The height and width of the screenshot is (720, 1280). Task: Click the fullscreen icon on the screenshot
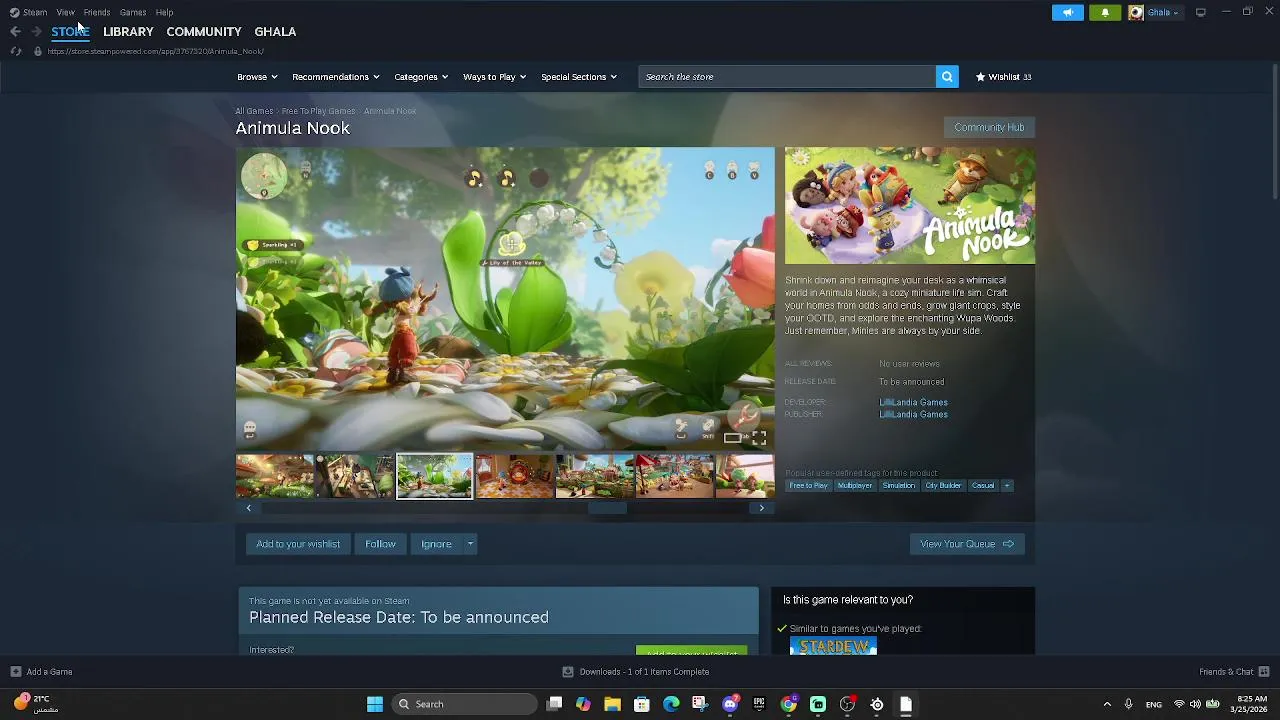coord(759,438)
